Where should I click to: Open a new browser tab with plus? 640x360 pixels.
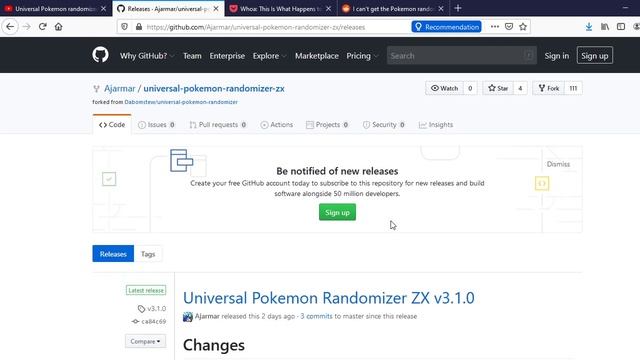click(458, 8)
